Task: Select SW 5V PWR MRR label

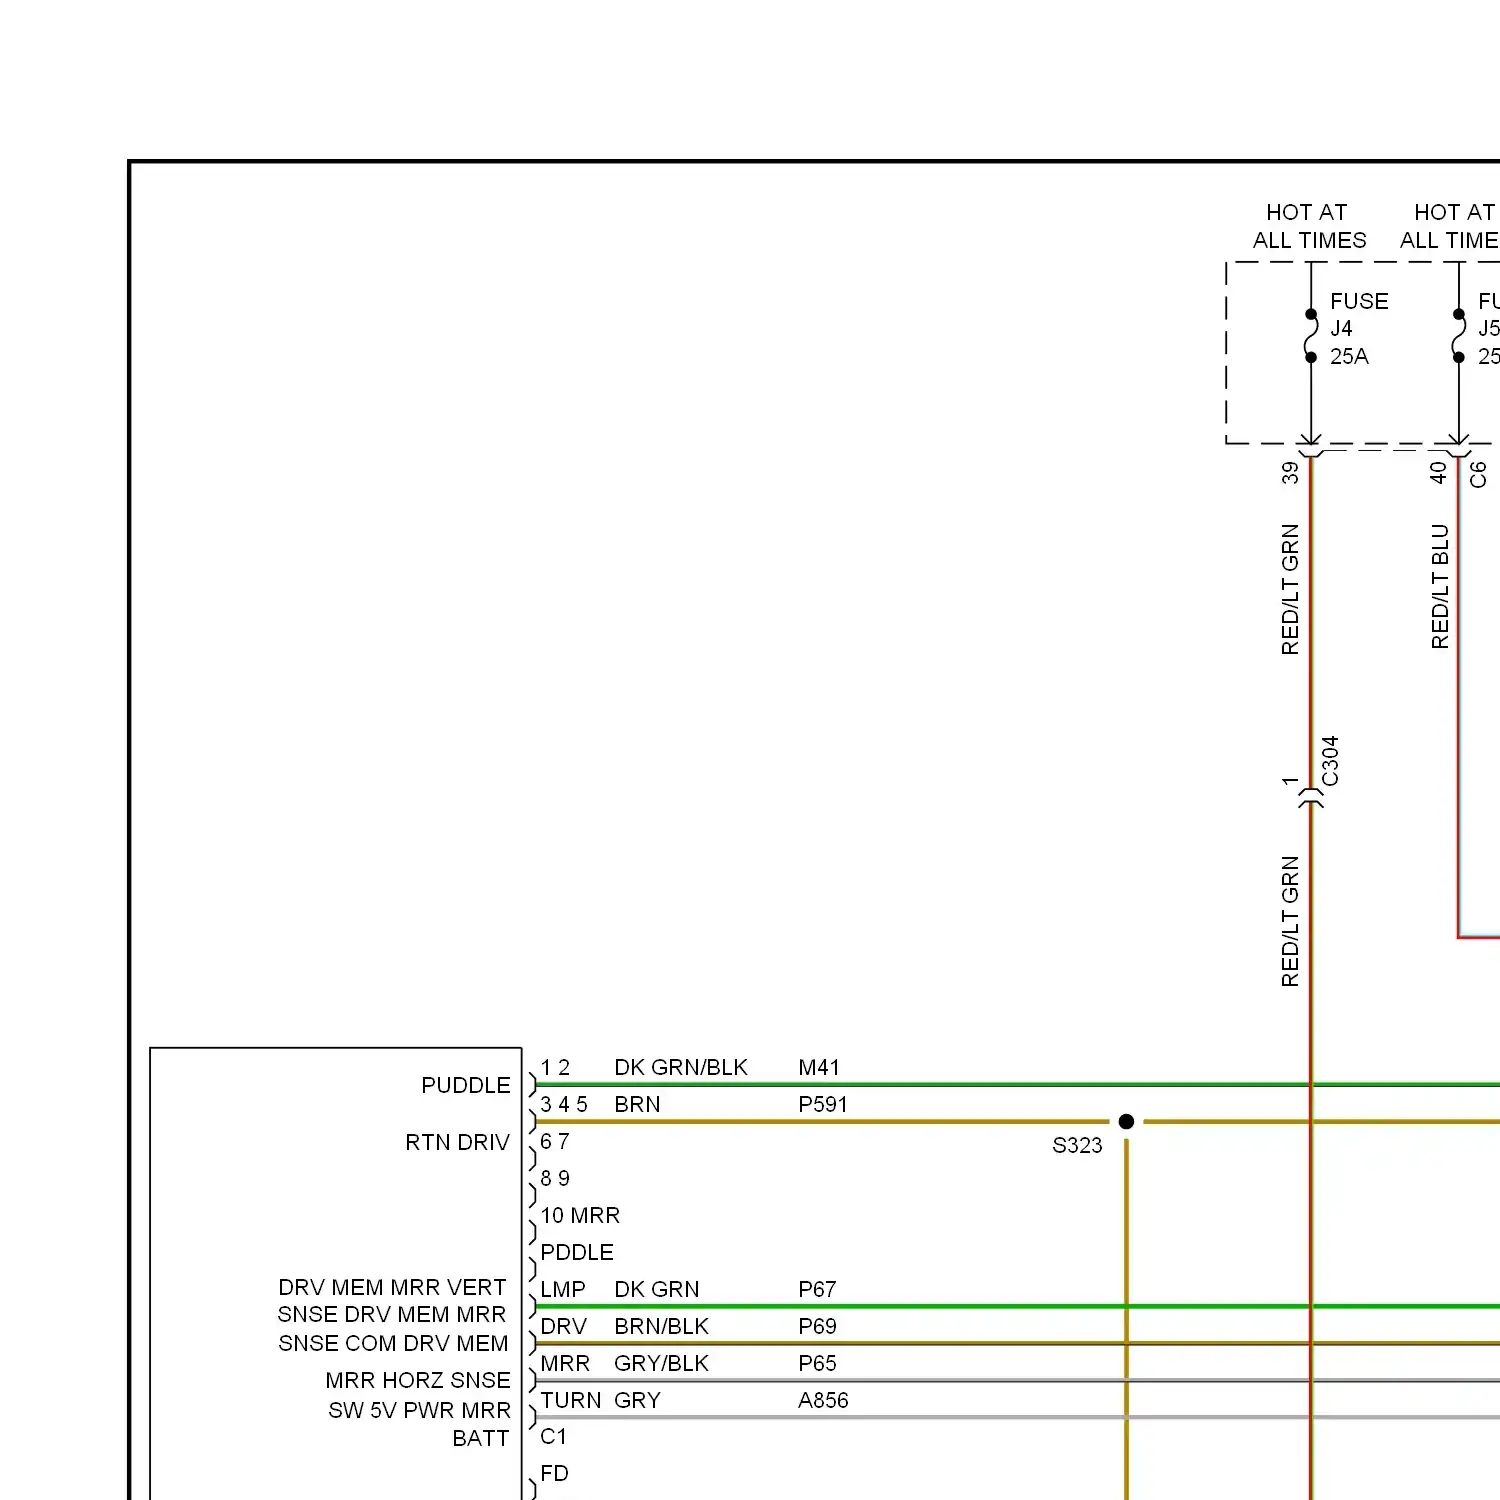Action: click(x=419, y=1411)
